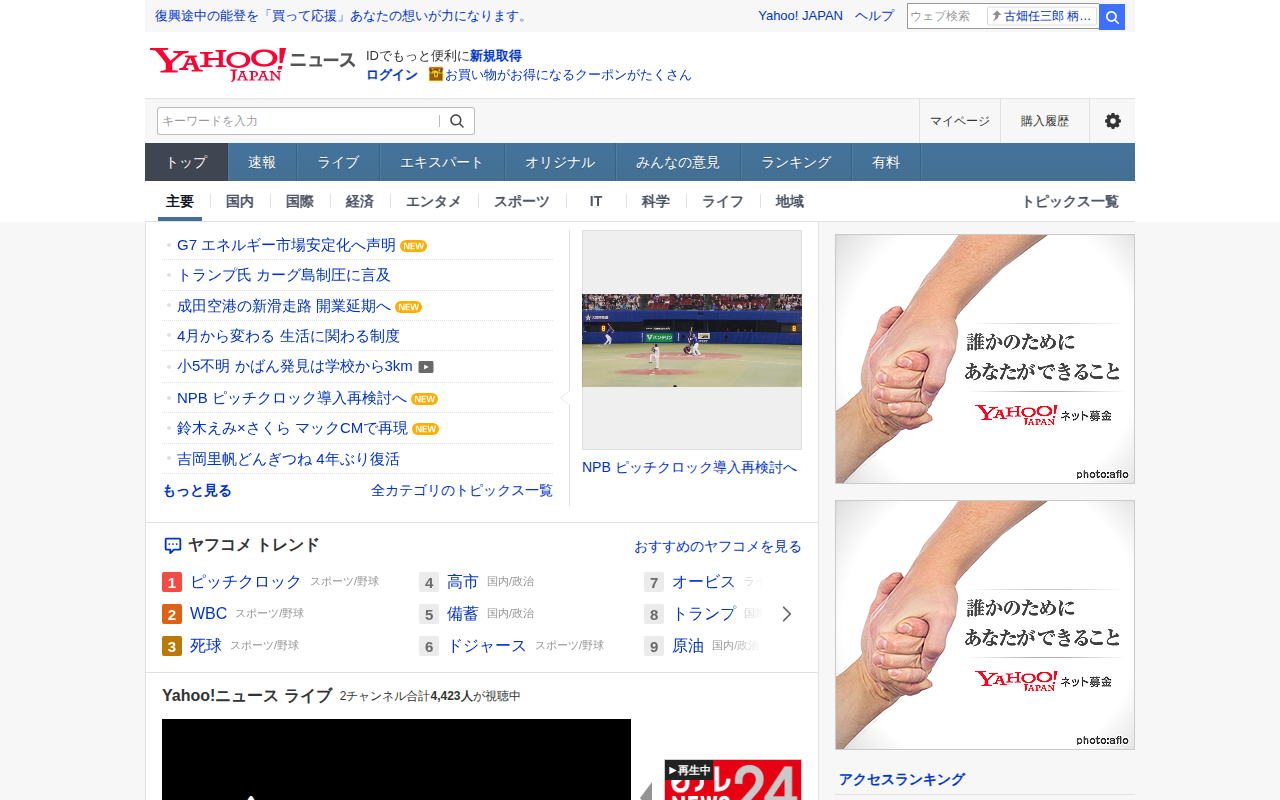Open trend rank 1 ピッチクロック
The height and width of the screenshot is (800, 1280).
point(246,582)
